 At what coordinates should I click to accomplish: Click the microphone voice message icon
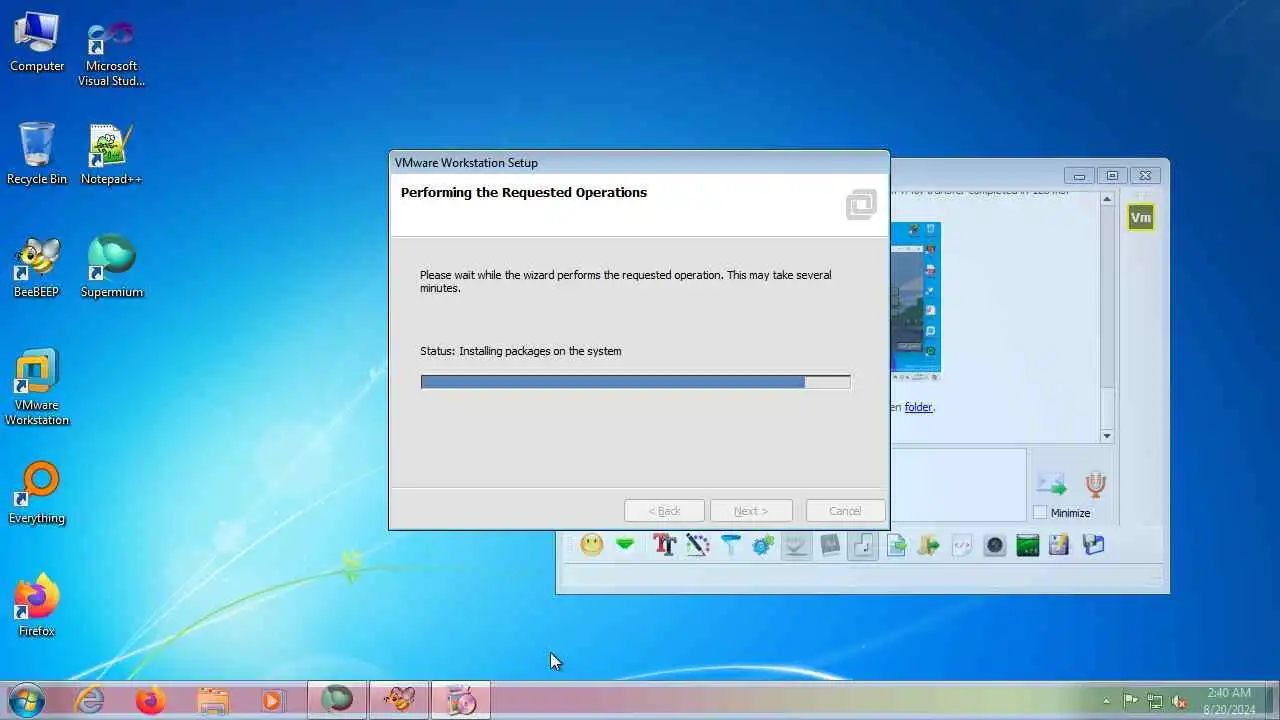tap(1096, 484)
